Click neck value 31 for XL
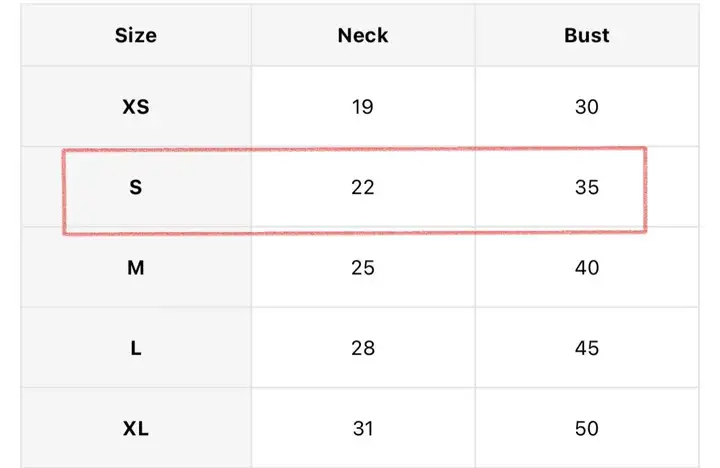 tap(363, 429)
